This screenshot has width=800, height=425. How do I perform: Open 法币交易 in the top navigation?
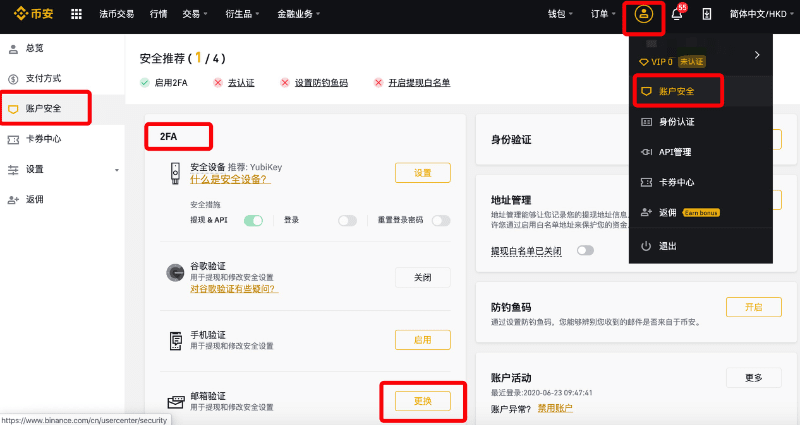[116, 14]
